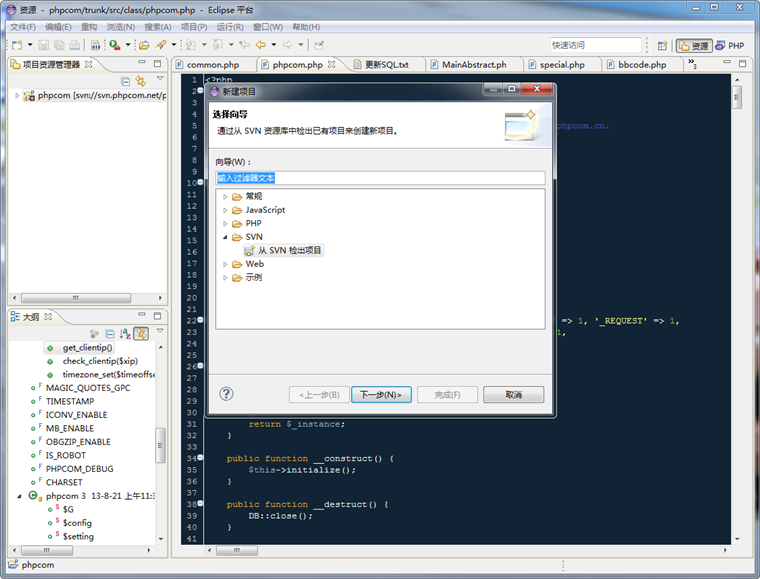Toggle code fold marker at line 2
This screenshot has width=760, height=579.
(201, 92)
